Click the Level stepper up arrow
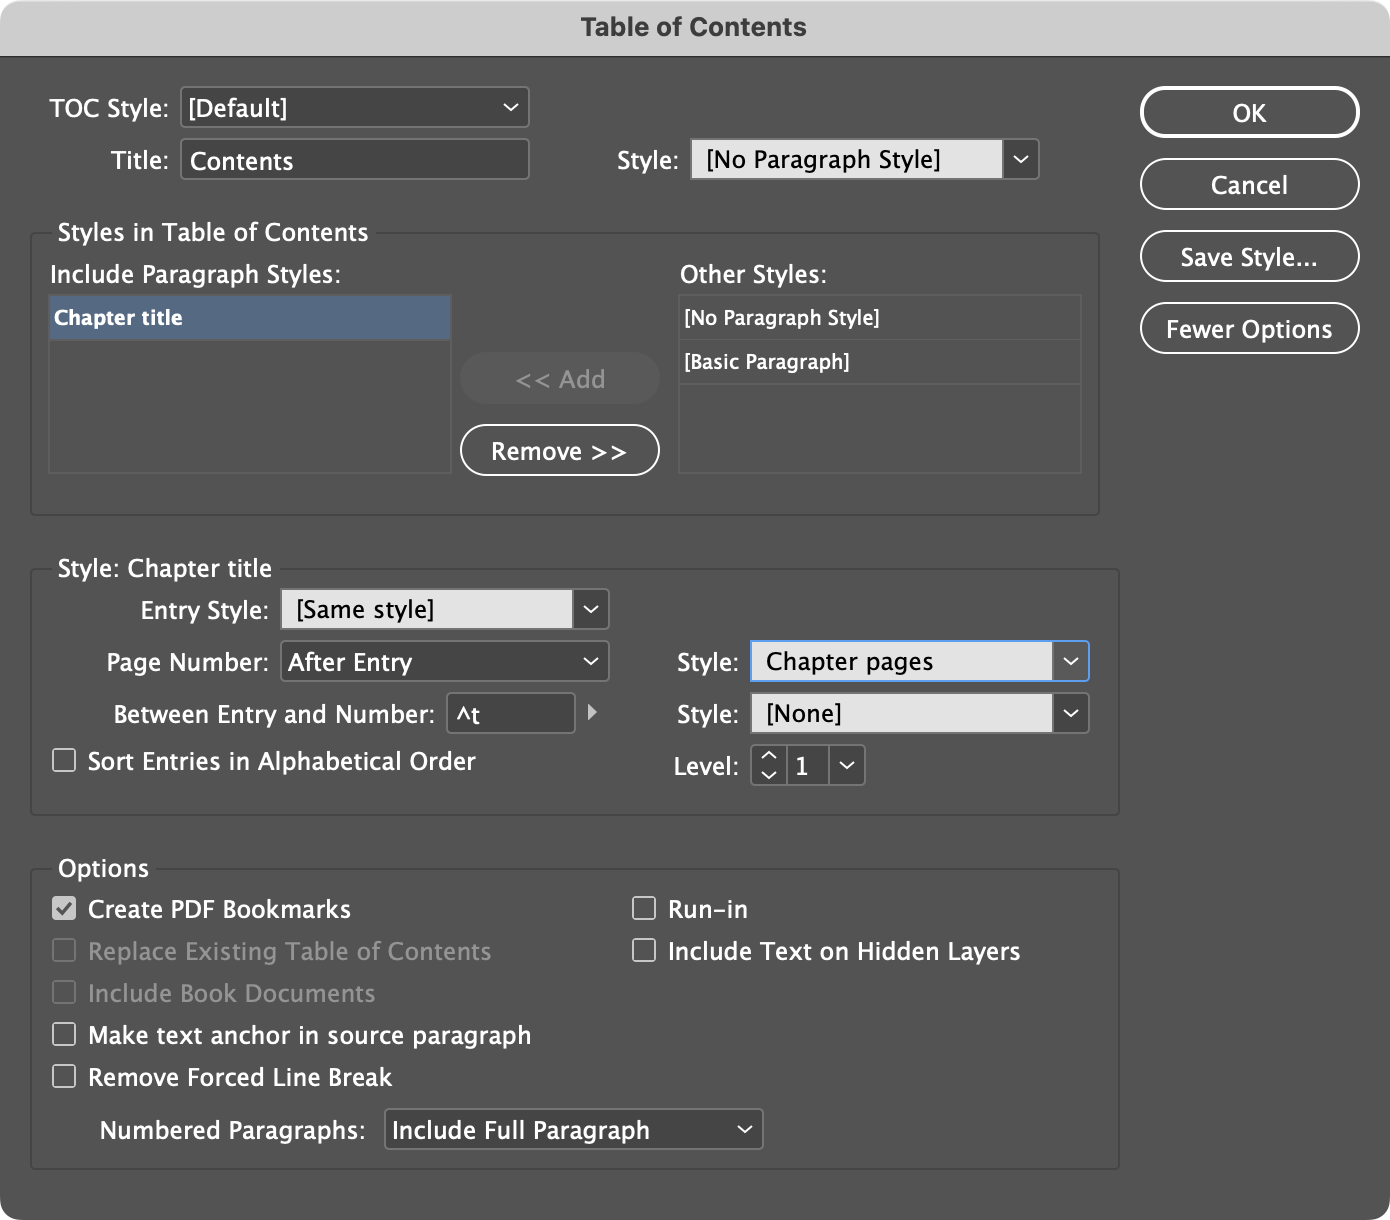This screenshot has height=1220, width=1390. [768, 757]
